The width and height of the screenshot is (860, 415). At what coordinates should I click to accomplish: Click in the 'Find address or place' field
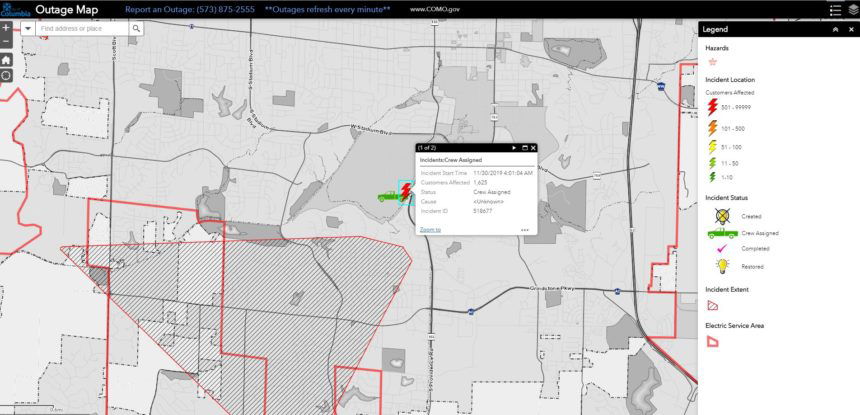[x=83, y=29]
